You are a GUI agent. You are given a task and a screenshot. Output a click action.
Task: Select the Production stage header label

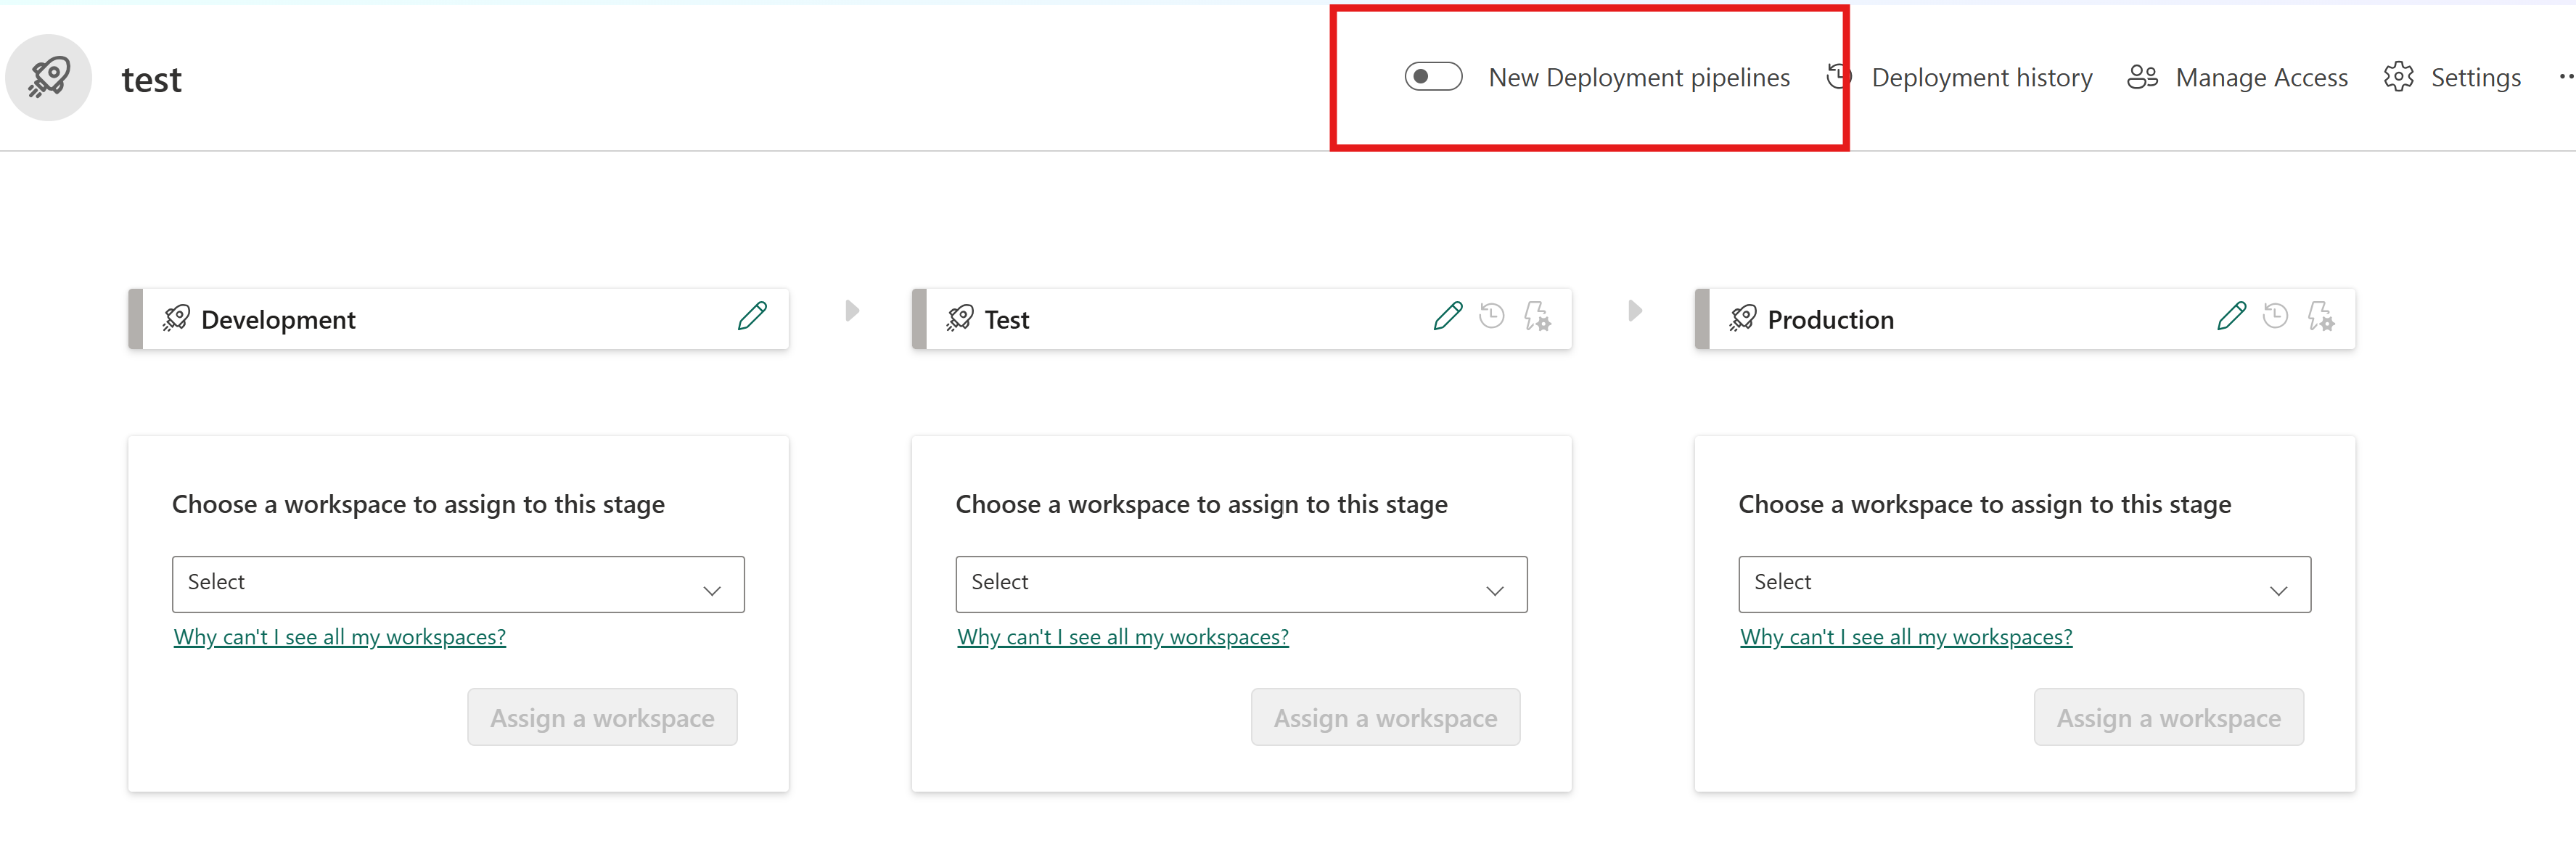pyautogui.click(x=1830, y=320)
